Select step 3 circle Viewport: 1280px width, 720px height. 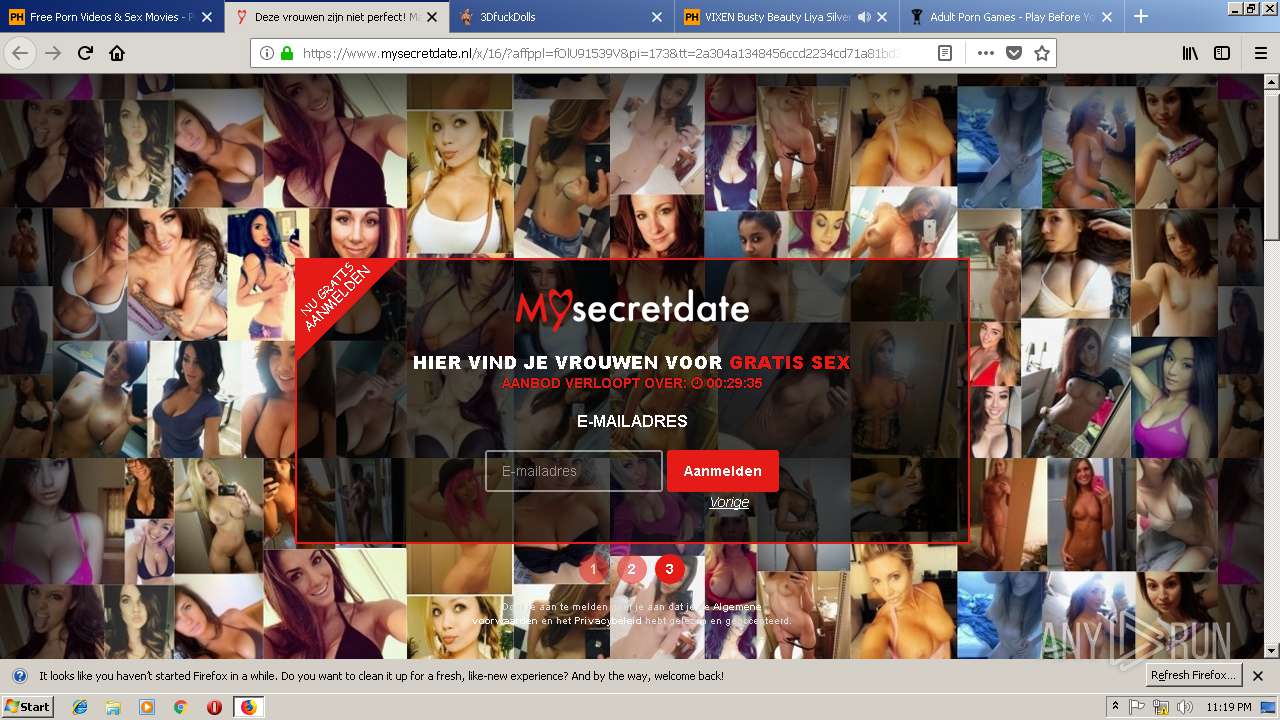click(669, 569)
